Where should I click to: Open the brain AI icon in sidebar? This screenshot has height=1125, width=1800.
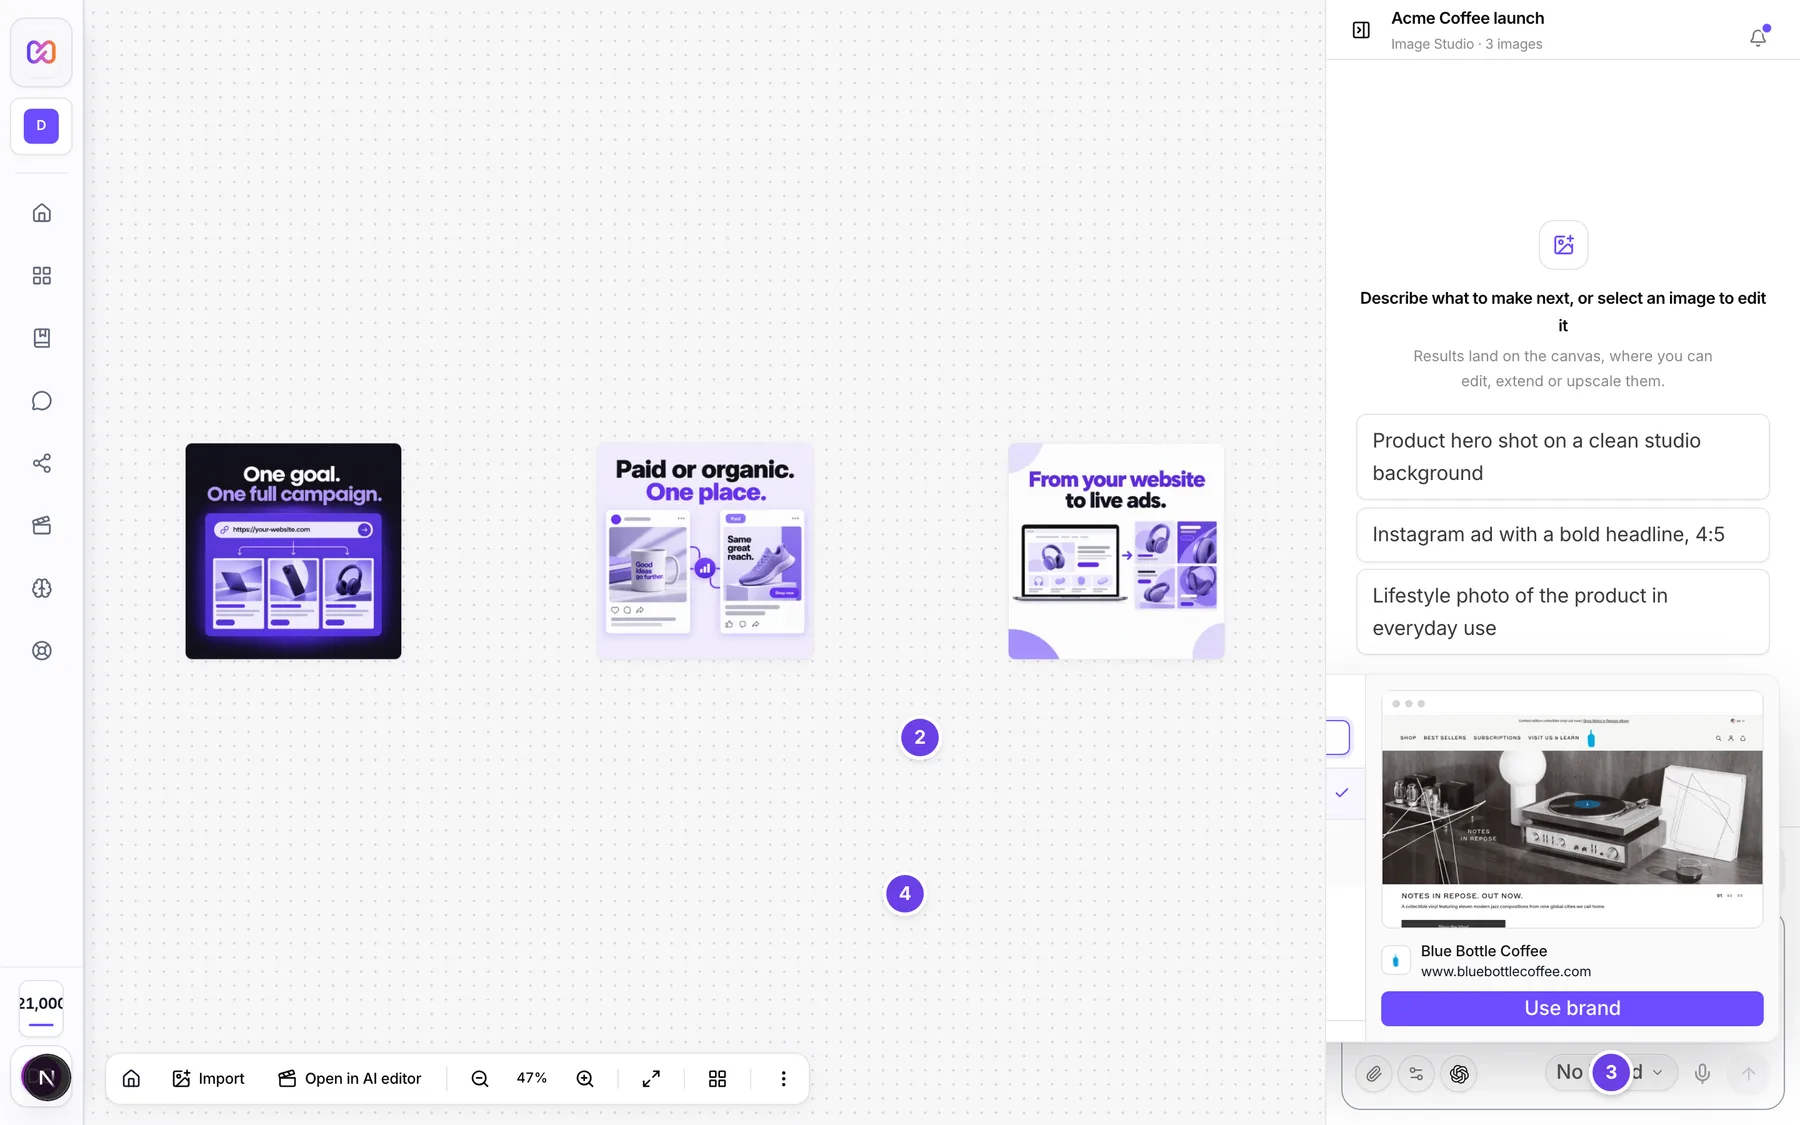point(41,588)
